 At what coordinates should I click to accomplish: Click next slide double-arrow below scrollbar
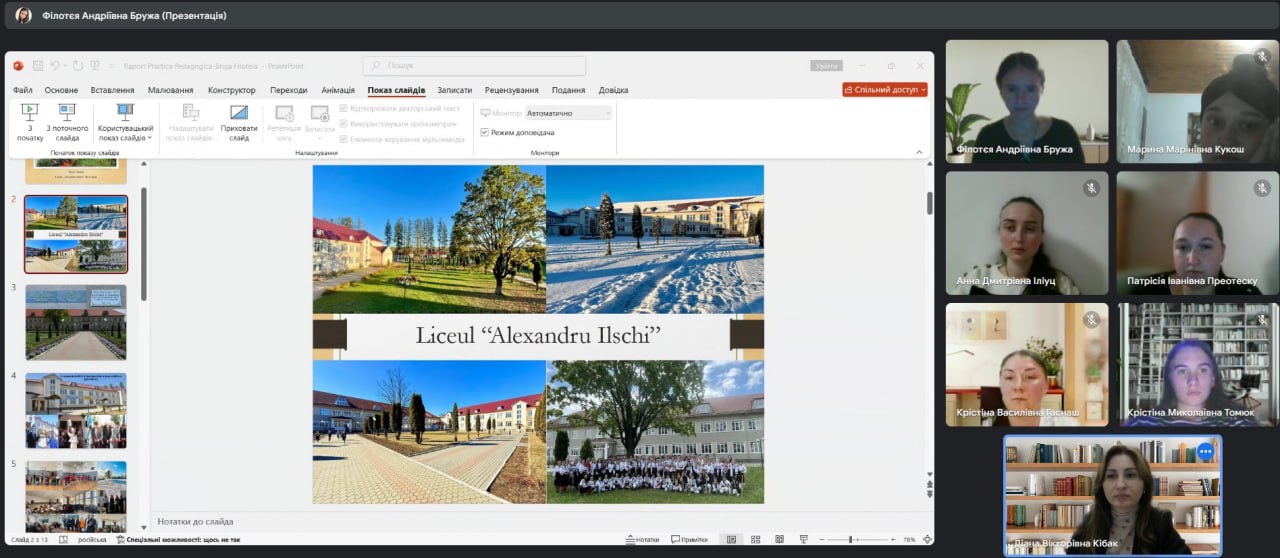[930, 493]
